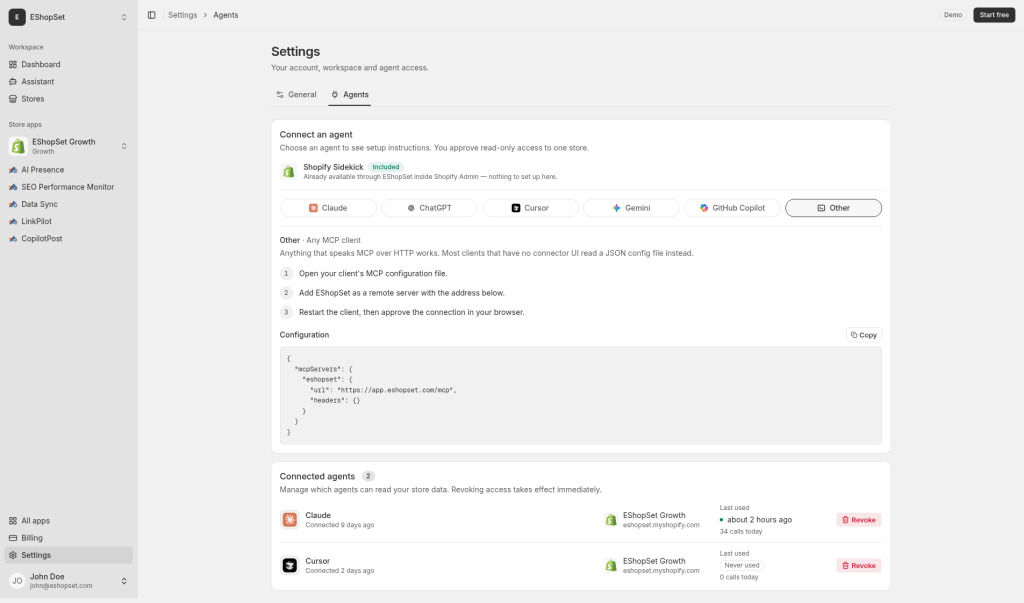The image size is (1024, 603).
Task: Click the CopilotPost app icon
Action: pyautogui.click(x=13, y=238)
